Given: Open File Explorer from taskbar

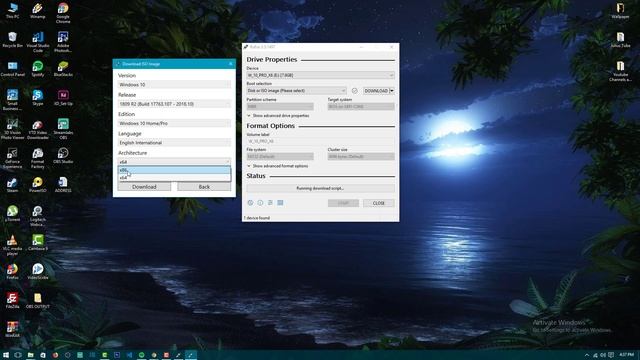Looking at the screenshot, I should [30, 355].
